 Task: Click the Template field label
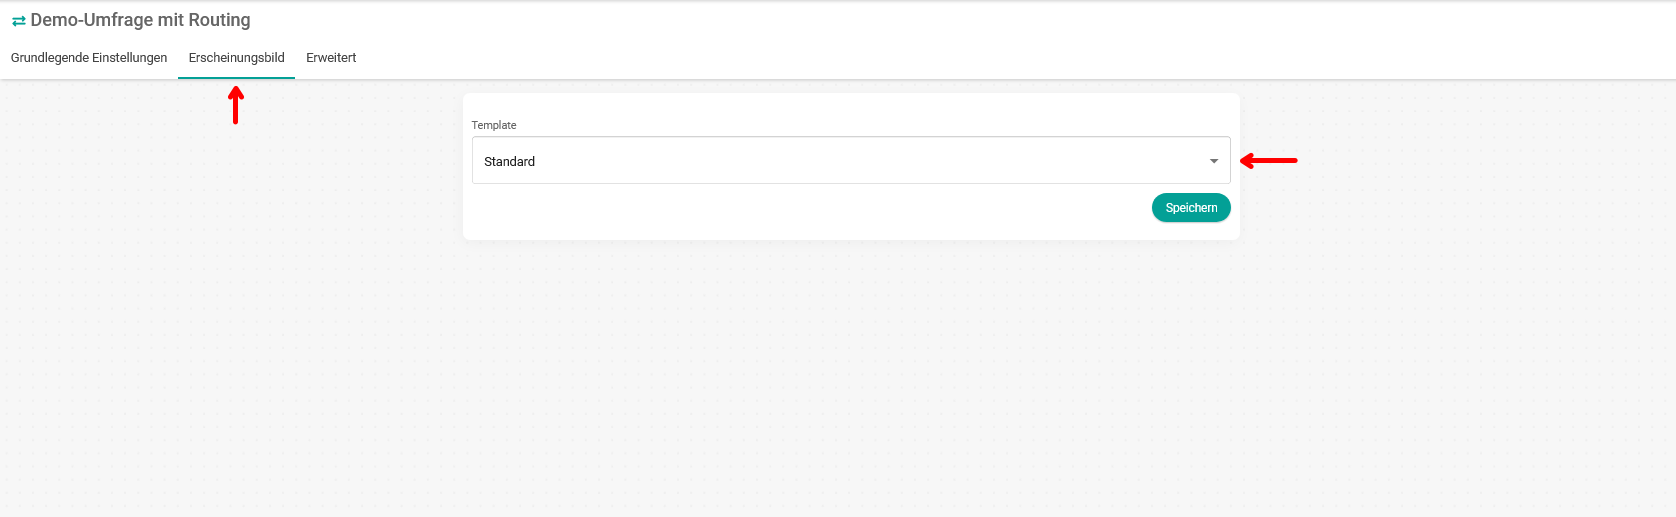point(494,125)
